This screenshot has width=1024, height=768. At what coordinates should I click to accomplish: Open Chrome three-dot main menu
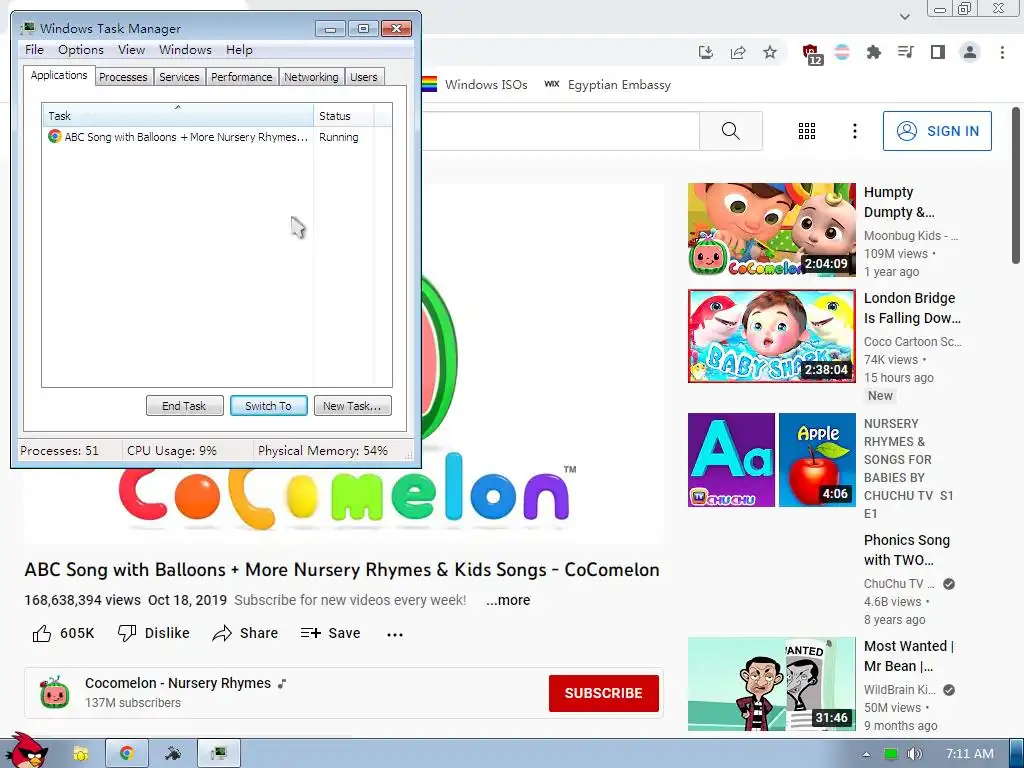click(1002, 52)
